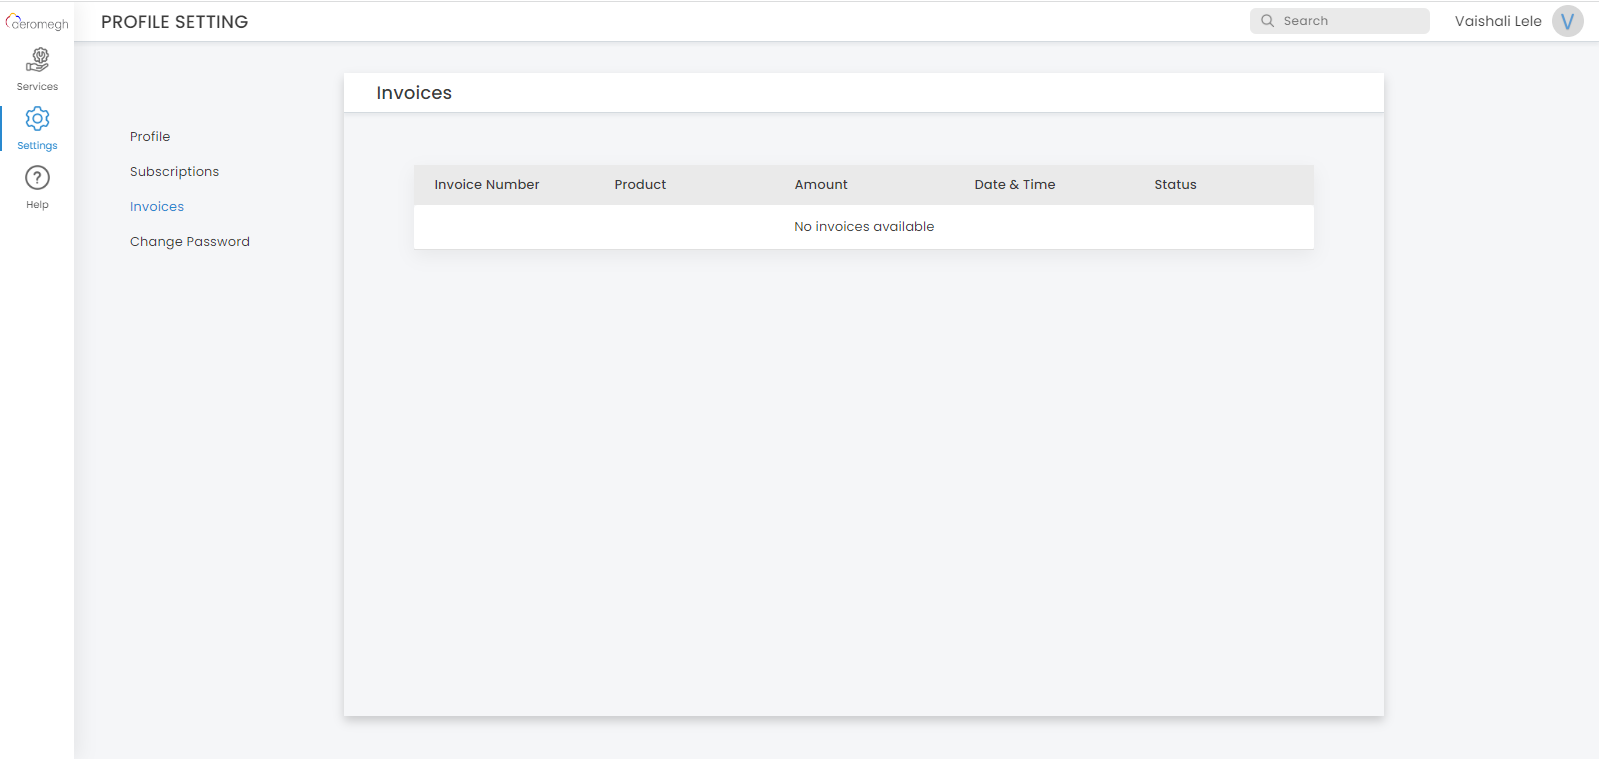Open the Change Password page

point(190,242)
